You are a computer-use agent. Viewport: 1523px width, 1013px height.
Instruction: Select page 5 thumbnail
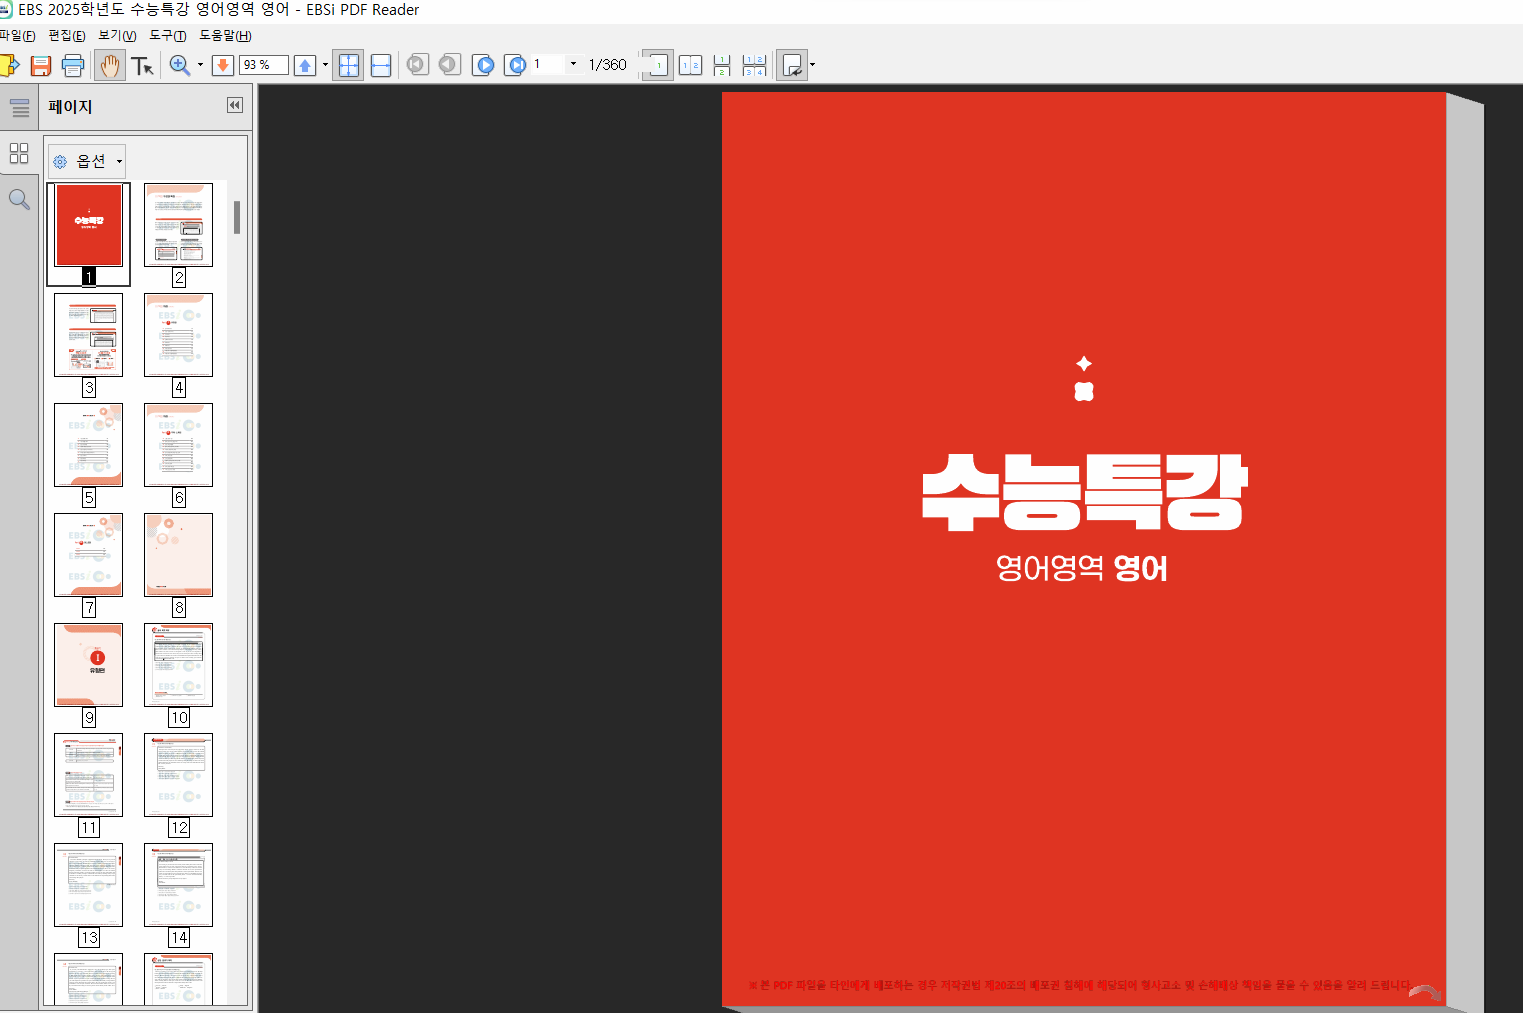pyautogui.click(x=89, y=445)
